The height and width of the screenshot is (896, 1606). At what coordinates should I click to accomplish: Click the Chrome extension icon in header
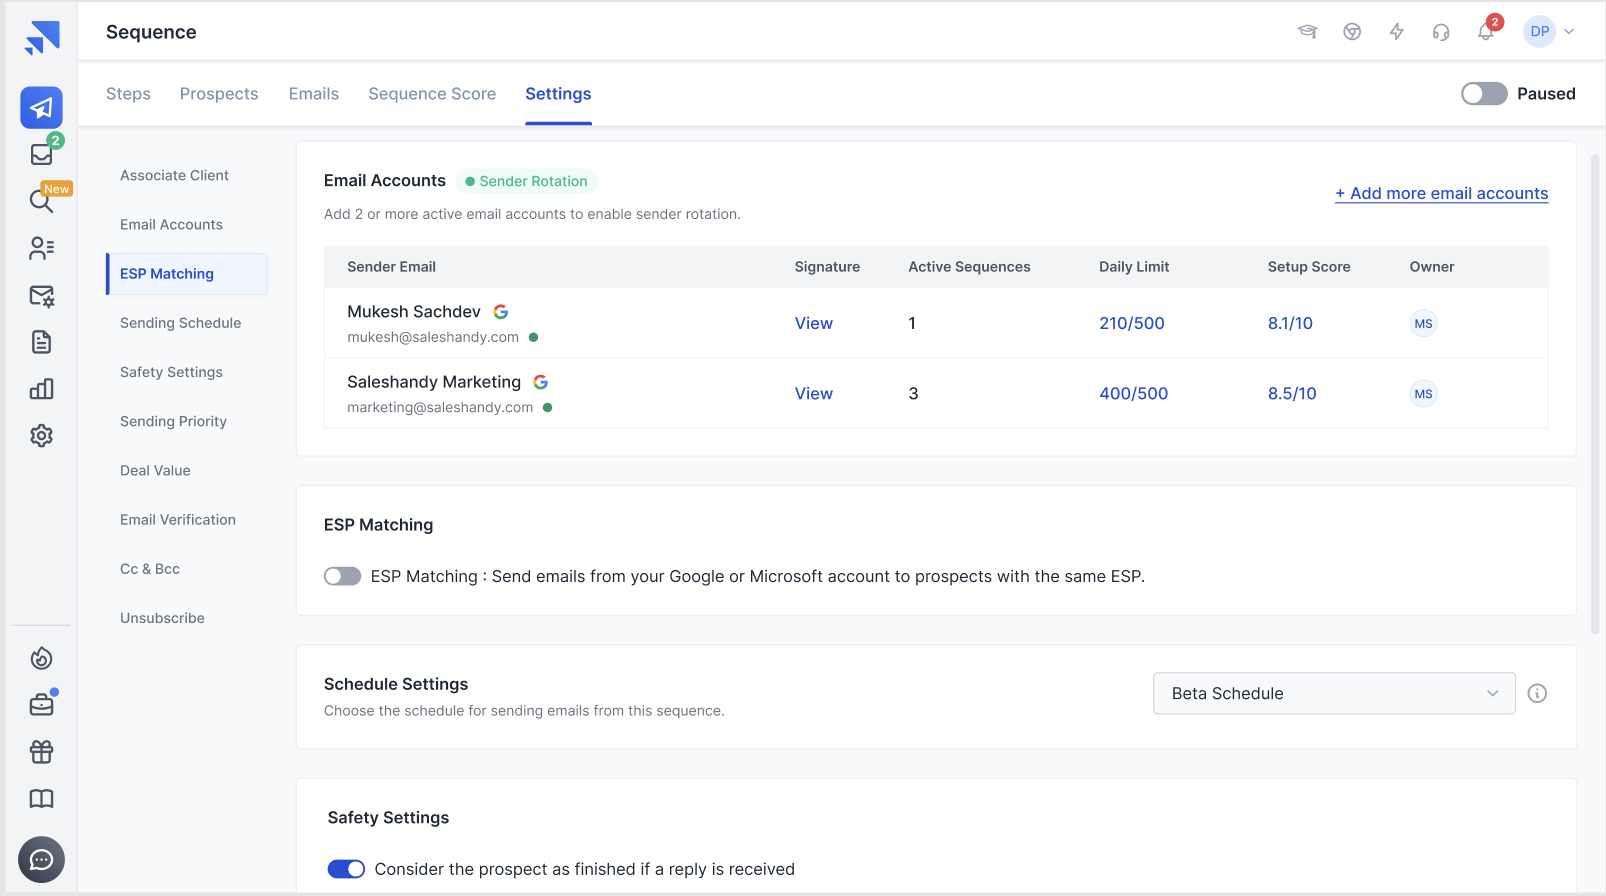click(x=1352, y=32)
